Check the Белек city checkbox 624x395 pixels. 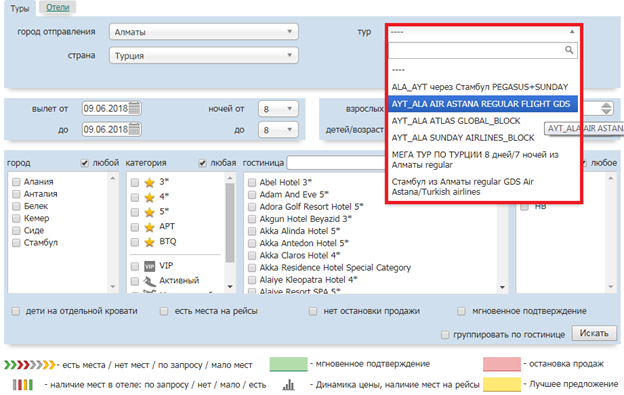click(16, 206)
